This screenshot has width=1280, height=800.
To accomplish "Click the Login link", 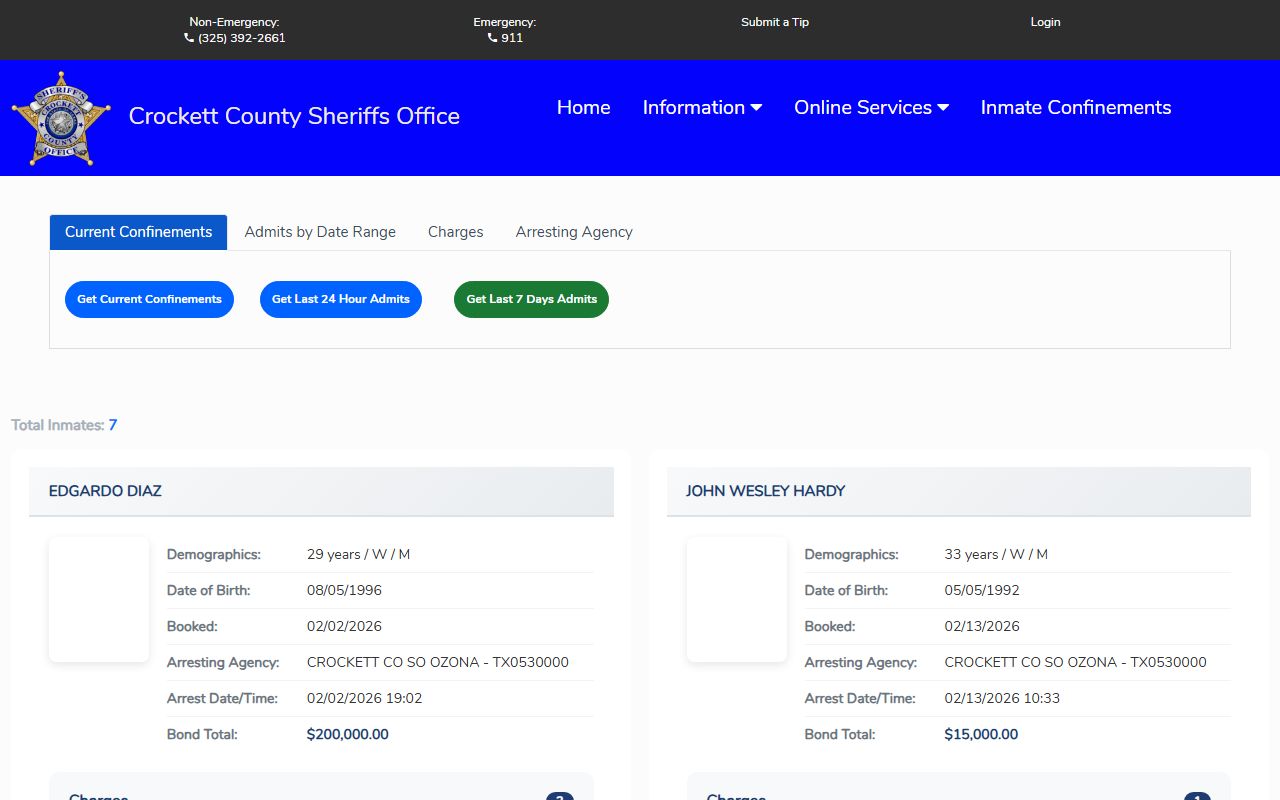I will click(1045, 22).
